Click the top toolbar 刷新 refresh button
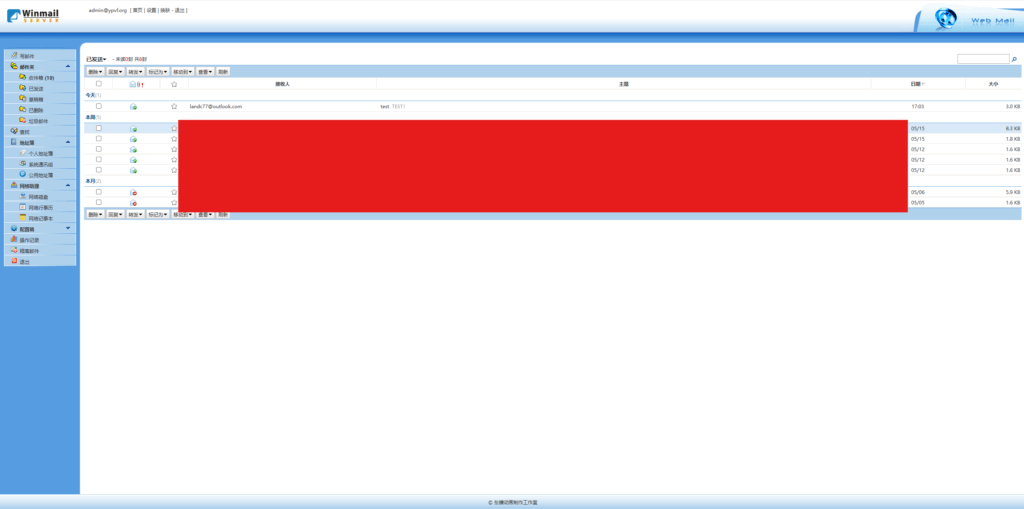1024x509 pixels. pos(223,72)
